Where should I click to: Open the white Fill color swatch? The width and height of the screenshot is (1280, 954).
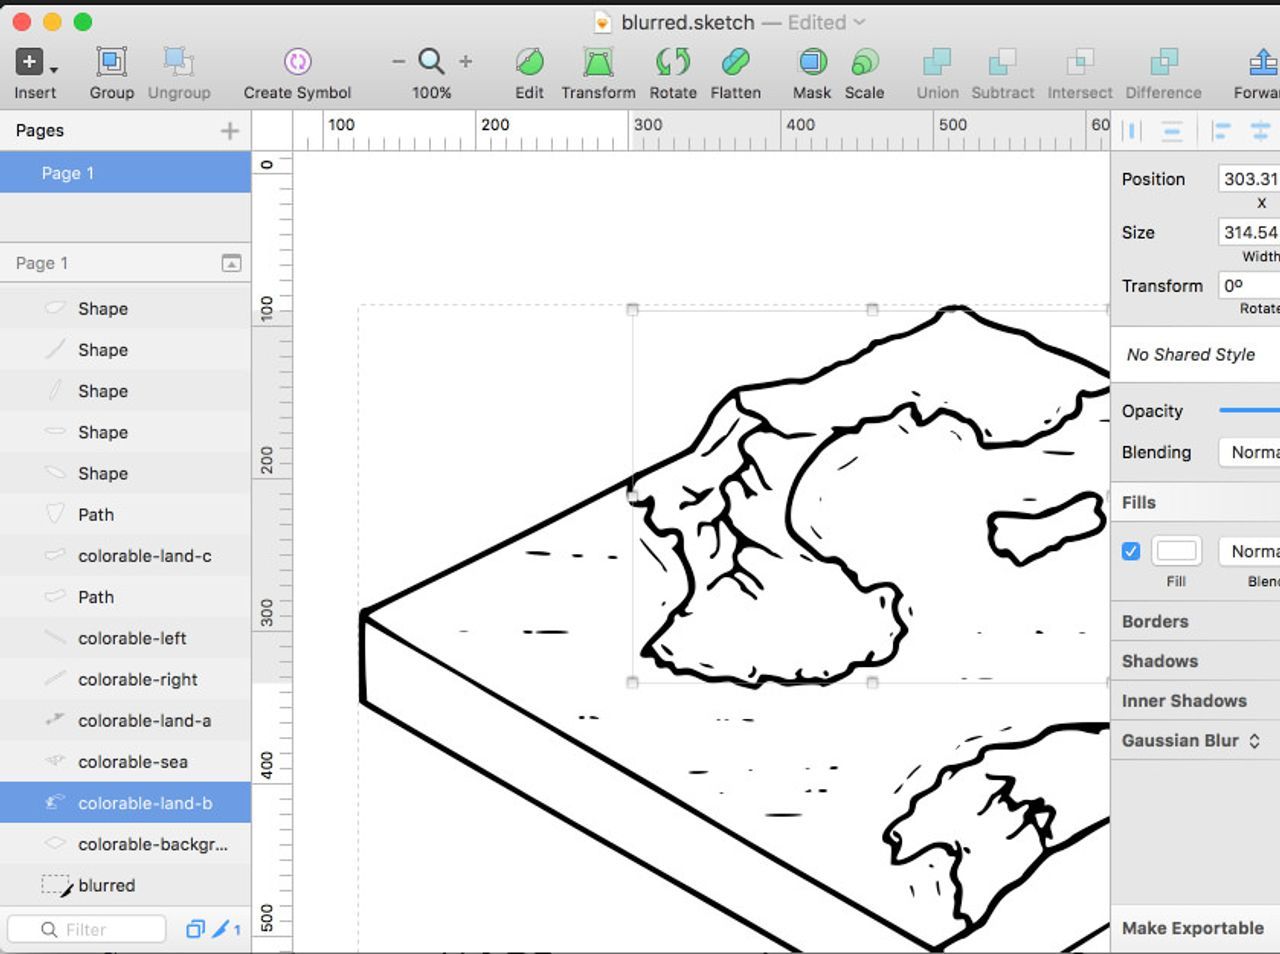pos(1176,551)
